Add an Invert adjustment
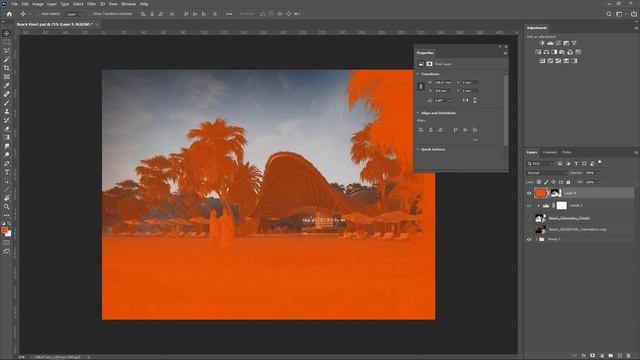This screenshot has height=360, width=640. (542, 61)
